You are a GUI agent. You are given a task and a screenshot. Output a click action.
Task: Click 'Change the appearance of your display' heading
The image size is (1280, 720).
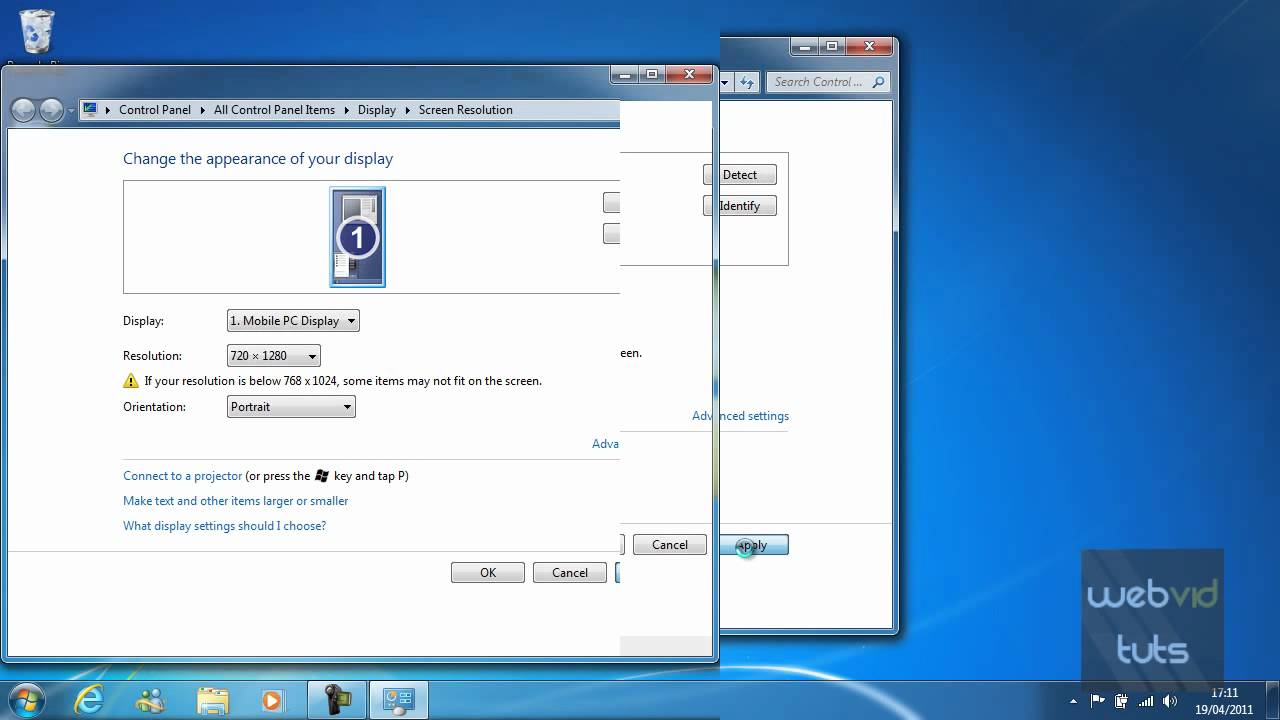click(258, 159)
